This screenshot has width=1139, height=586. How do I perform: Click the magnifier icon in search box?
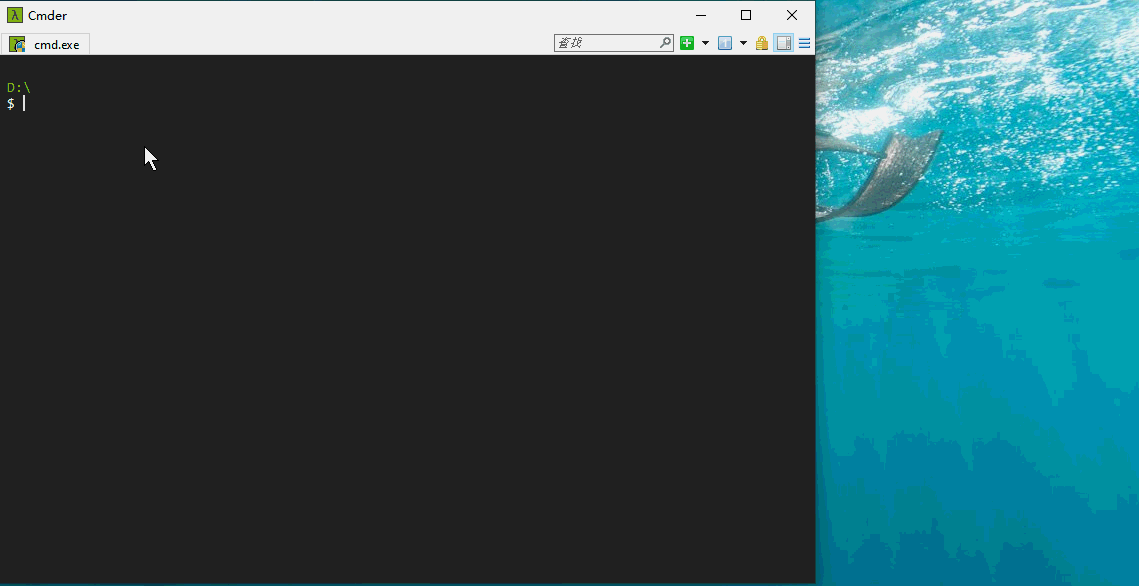(x=665, y=43)
